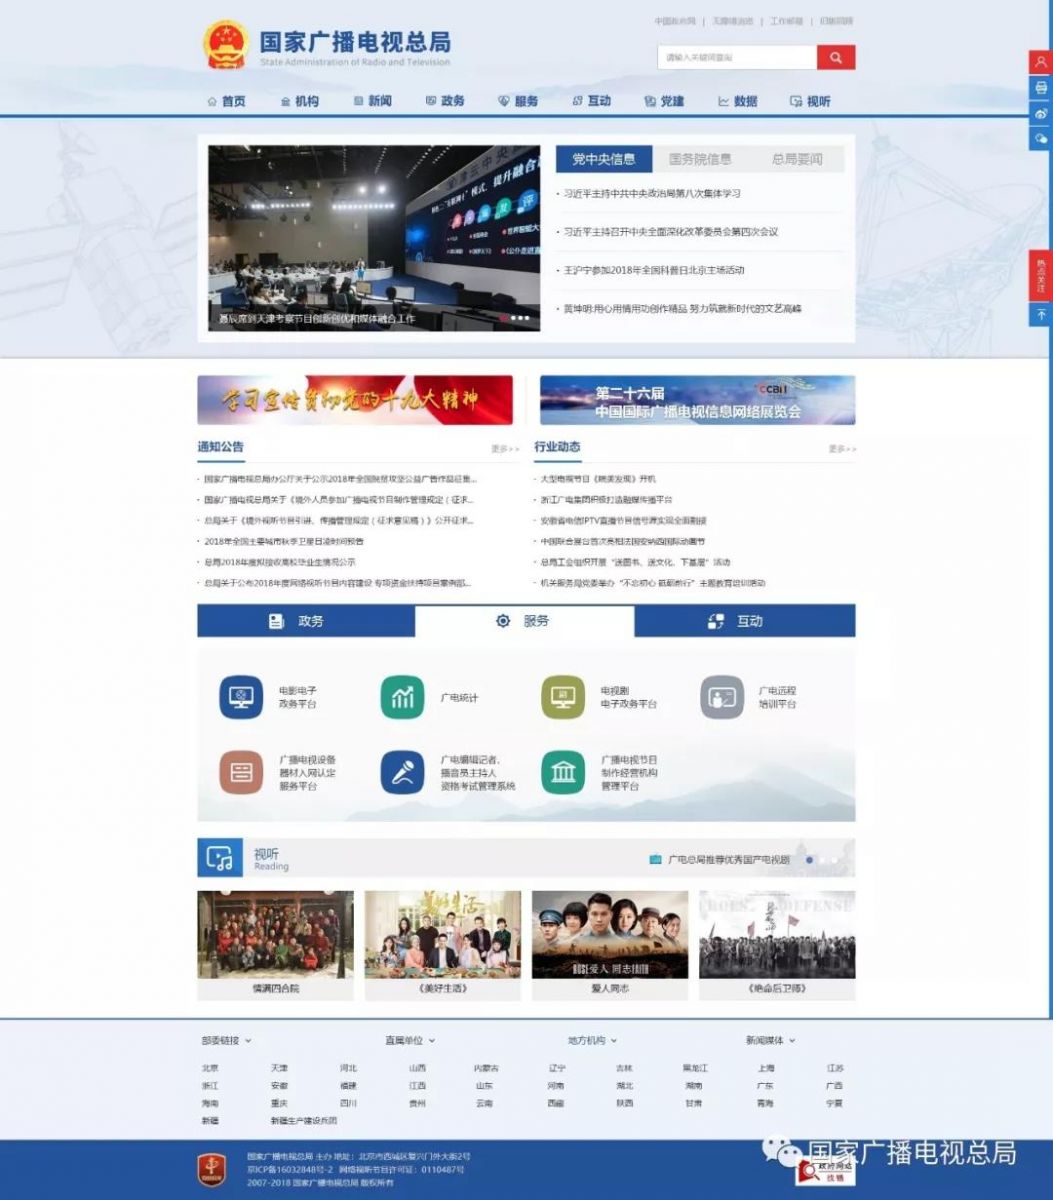Select the 党中央信息 tab
Viewport: 1053px width, 1200px height.
(604, 159)
